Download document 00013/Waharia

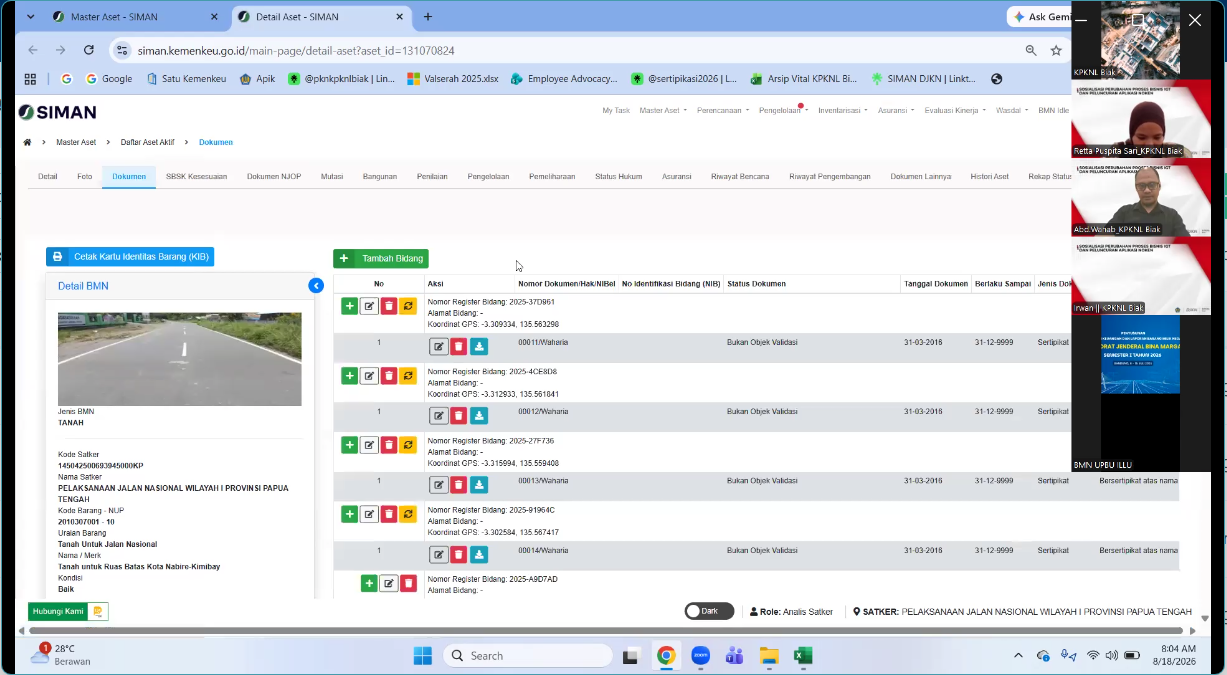pos(479,485)
